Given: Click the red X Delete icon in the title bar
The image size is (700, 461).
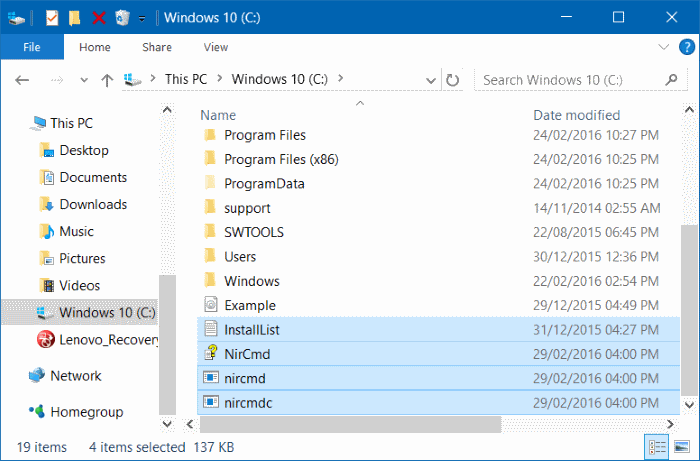Looking at the screenshot, I should [99, 18].
